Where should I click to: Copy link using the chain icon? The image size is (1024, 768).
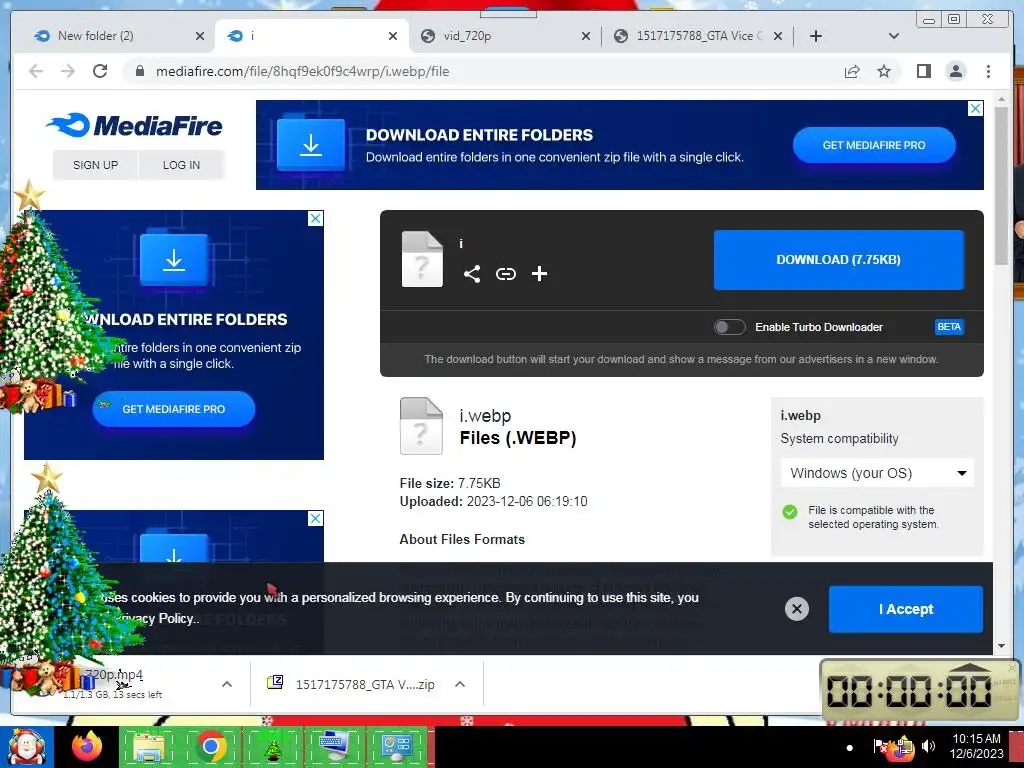coord(505,274)
